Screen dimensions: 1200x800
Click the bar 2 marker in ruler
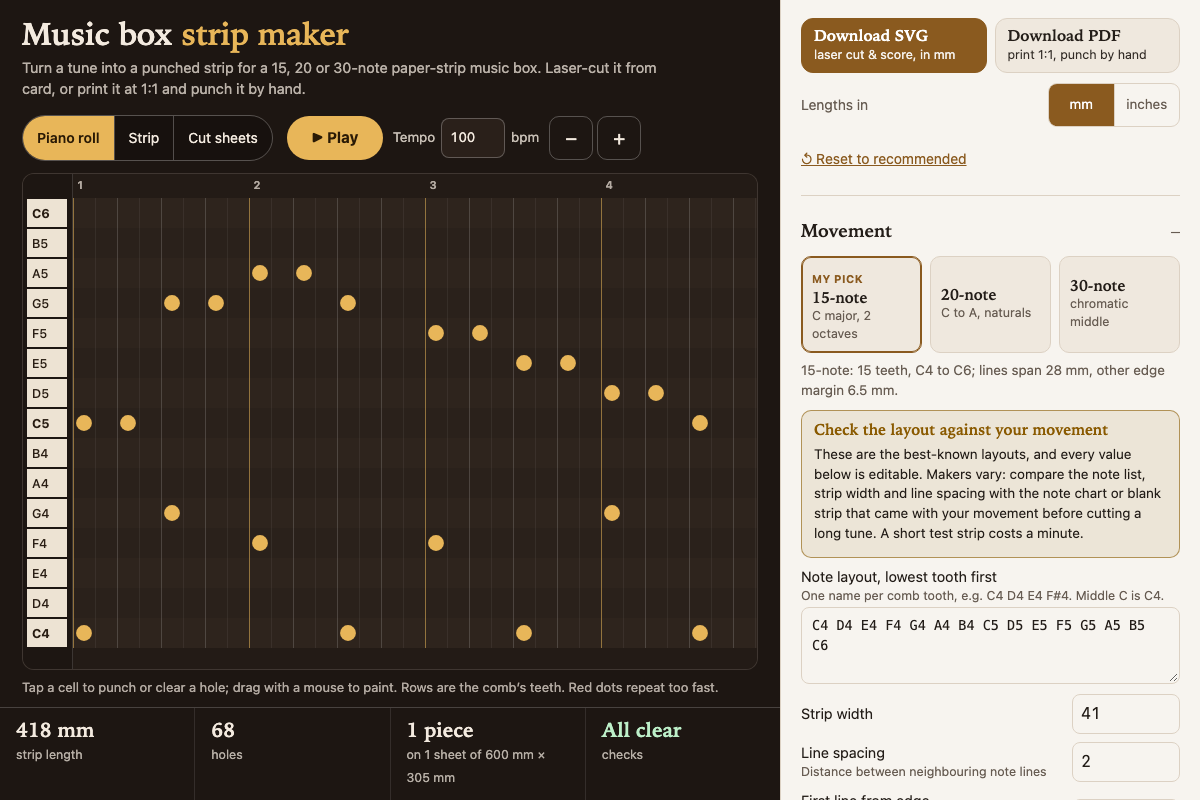[257, 185]
